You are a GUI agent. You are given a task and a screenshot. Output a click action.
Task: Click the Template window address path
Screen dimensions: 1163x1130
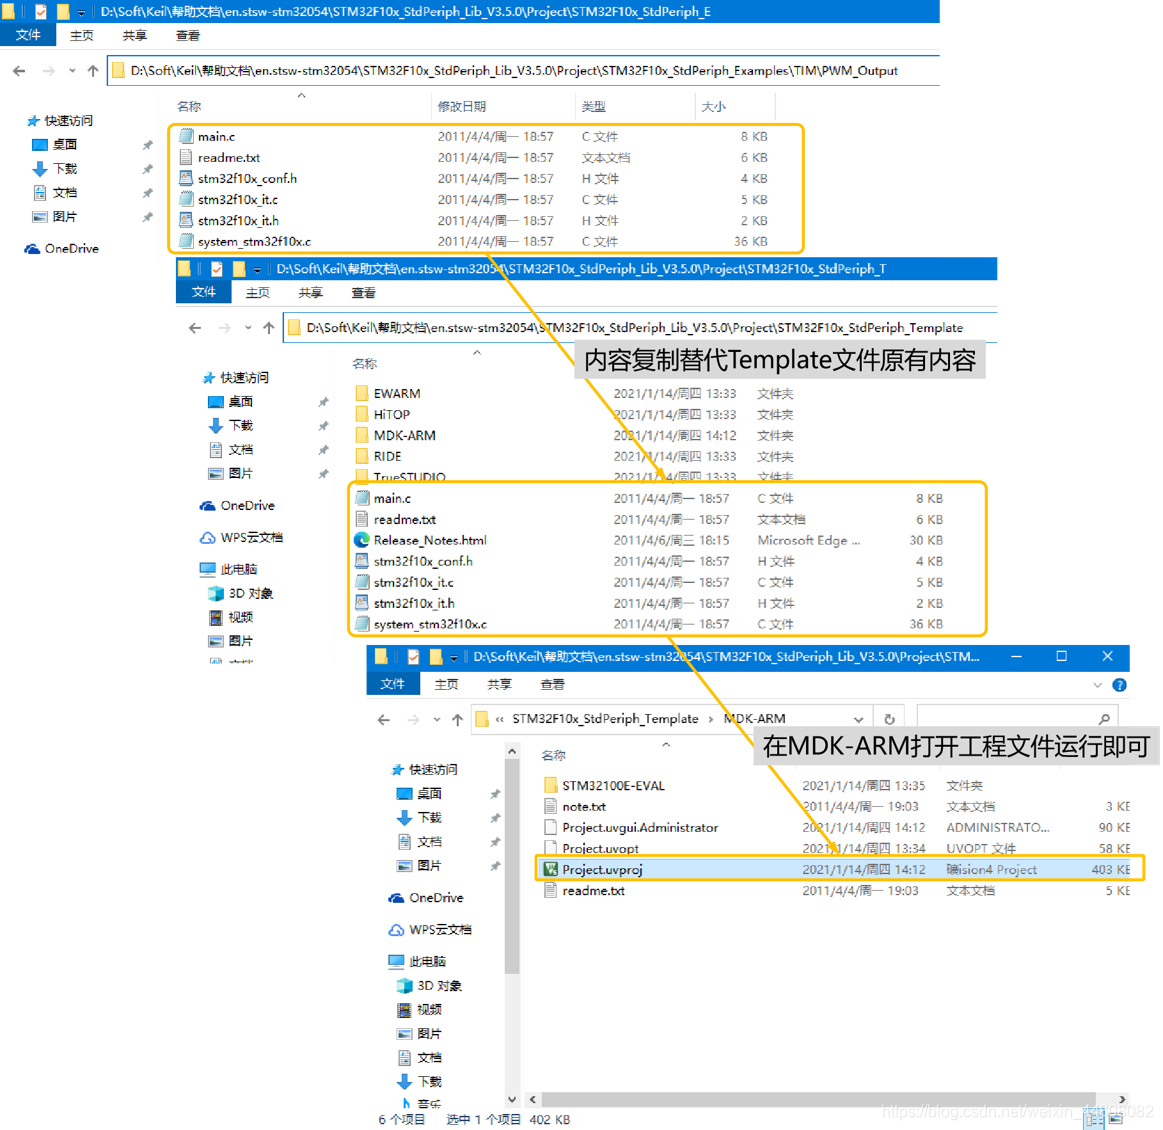635,327
